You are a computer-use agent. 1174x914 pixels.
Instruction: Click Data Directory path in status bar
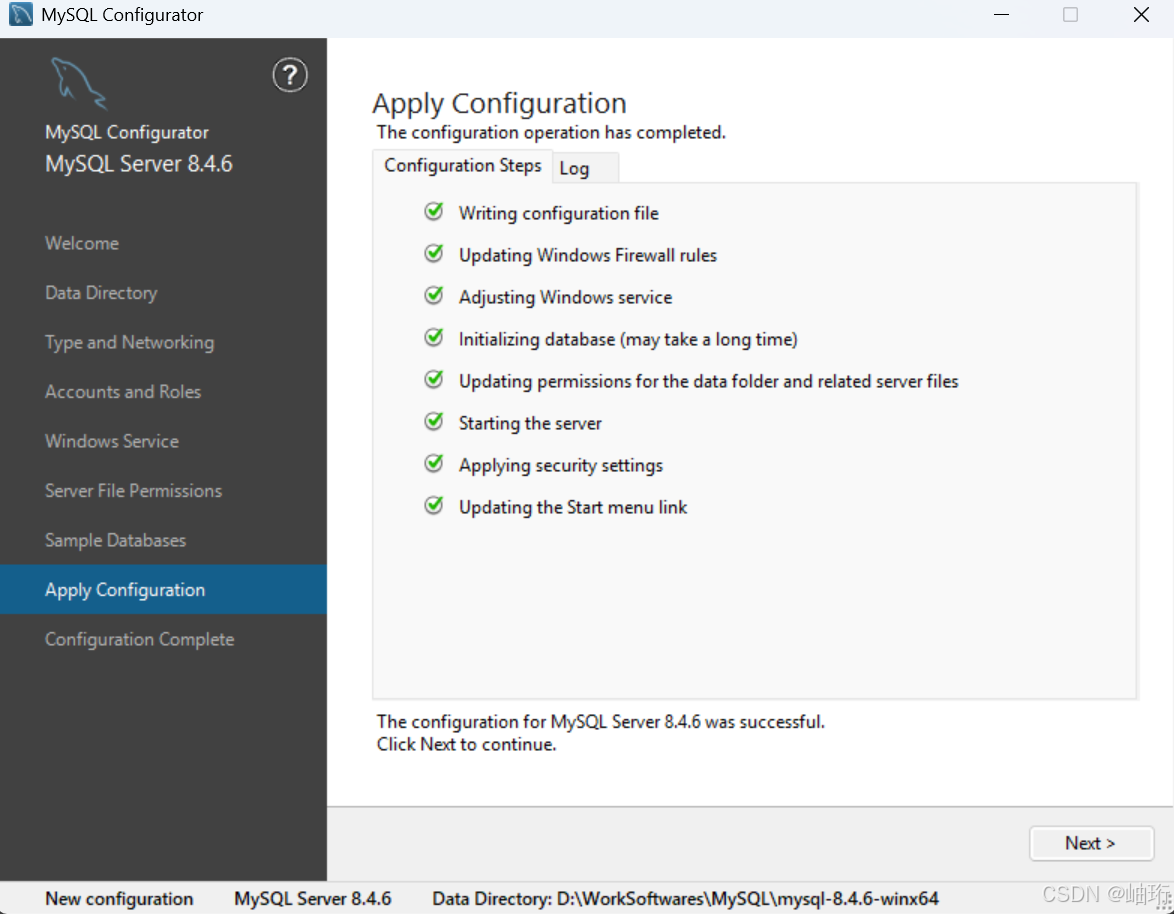(685, 898)
